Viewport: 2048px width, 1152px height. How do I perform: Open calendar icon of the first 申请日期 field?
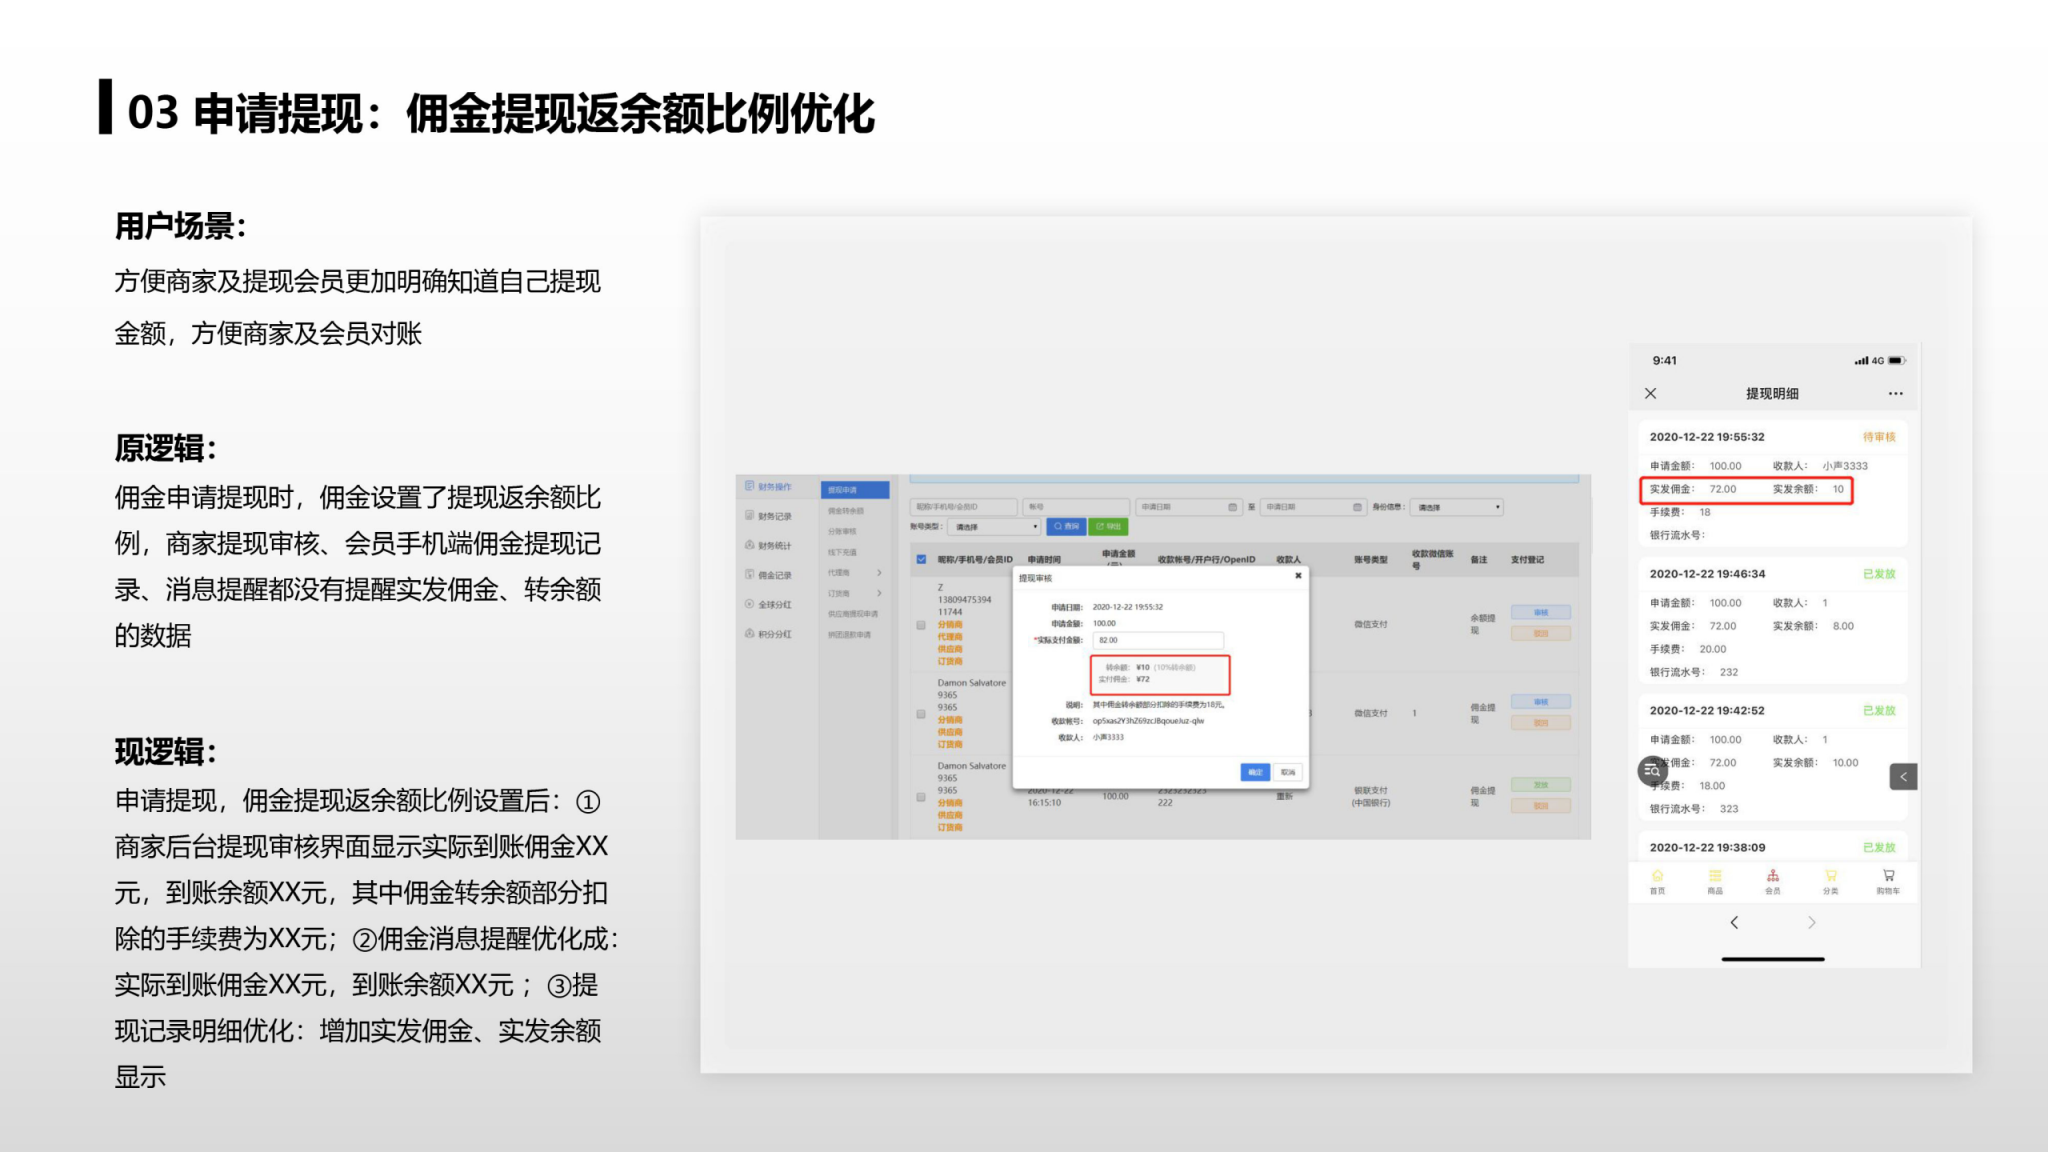coord(1232,507)
